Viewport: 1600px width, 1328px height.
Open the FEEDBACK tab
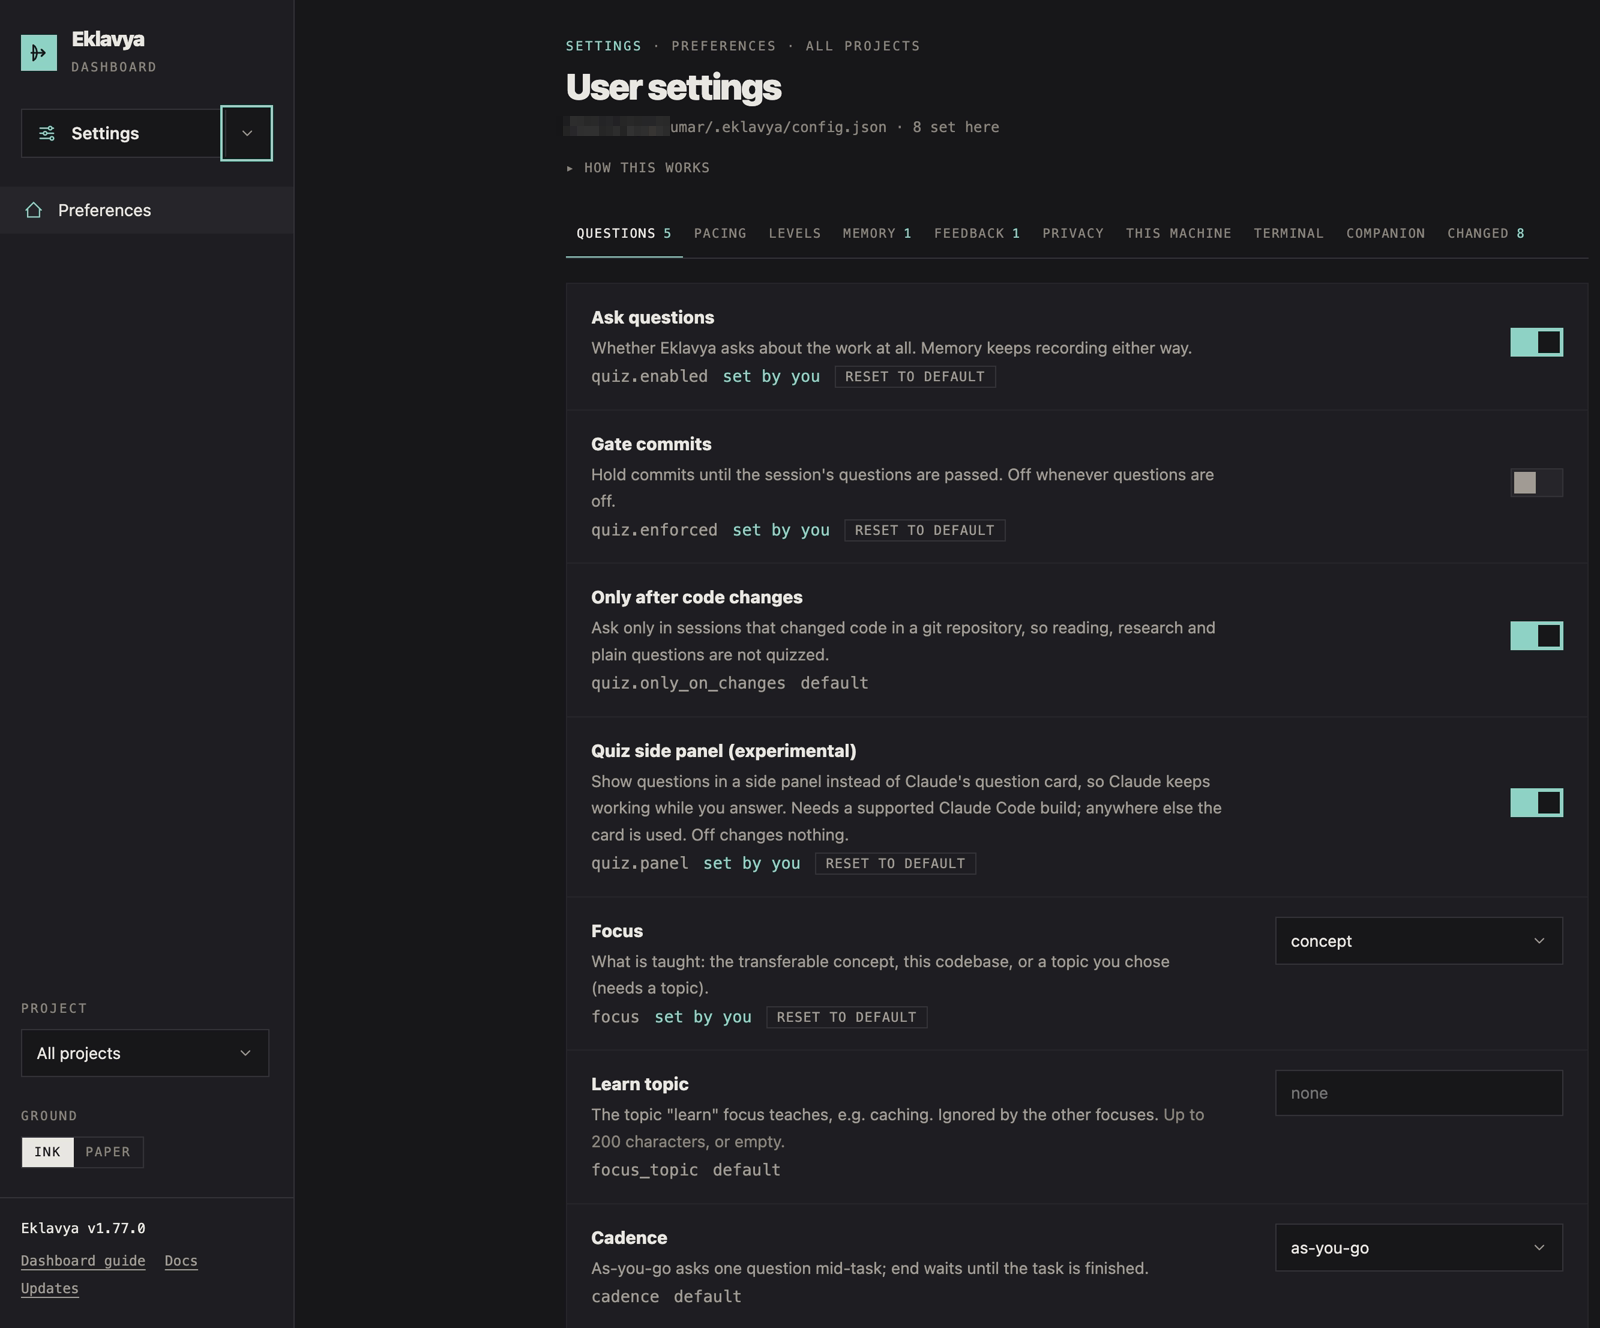(977, 233)
